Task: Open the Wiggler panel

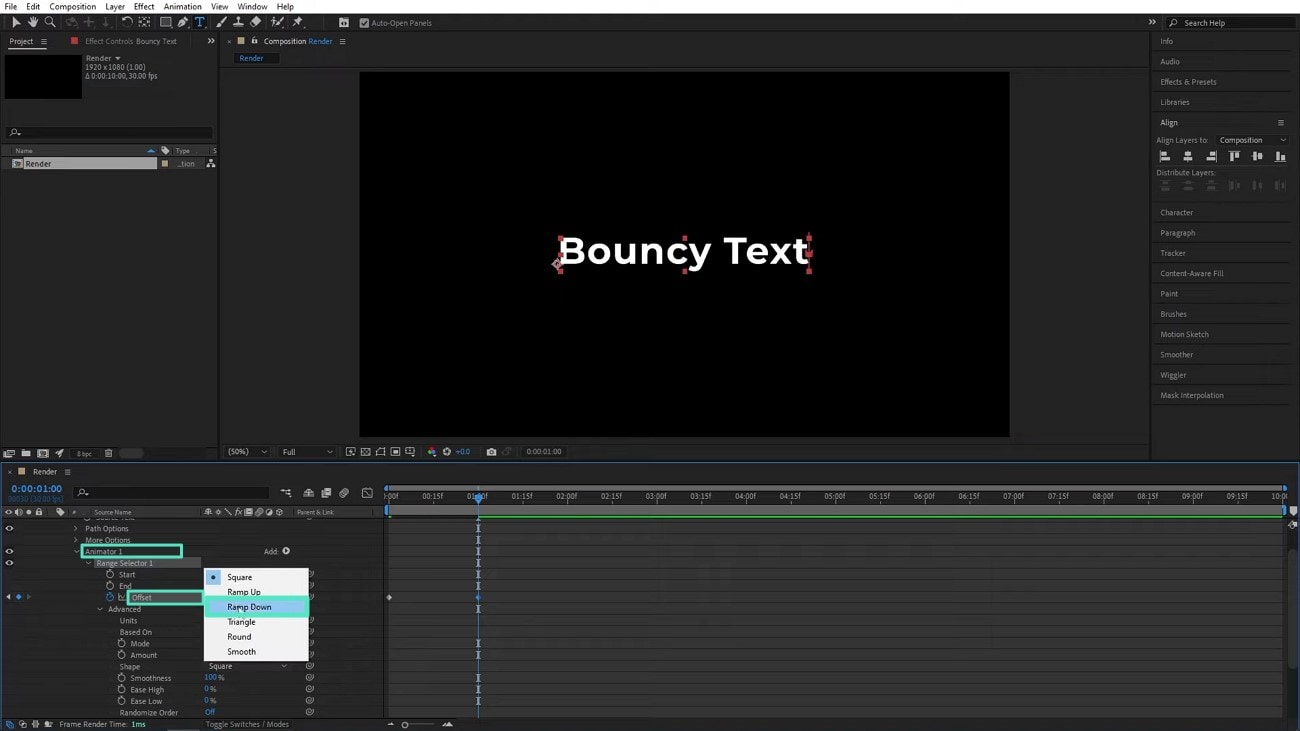Action: click(x=1173, y=375)
